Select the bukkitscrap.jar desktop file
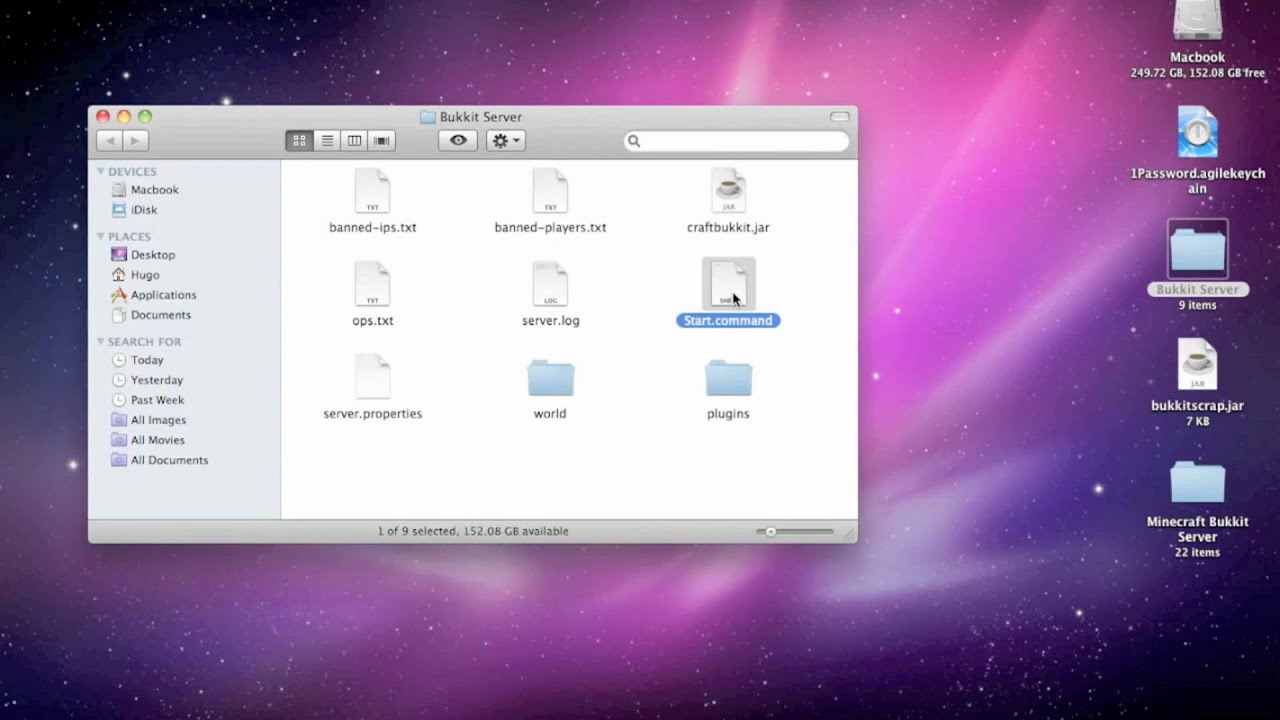Screen dimensions: 1280x720 point(1197,363)
